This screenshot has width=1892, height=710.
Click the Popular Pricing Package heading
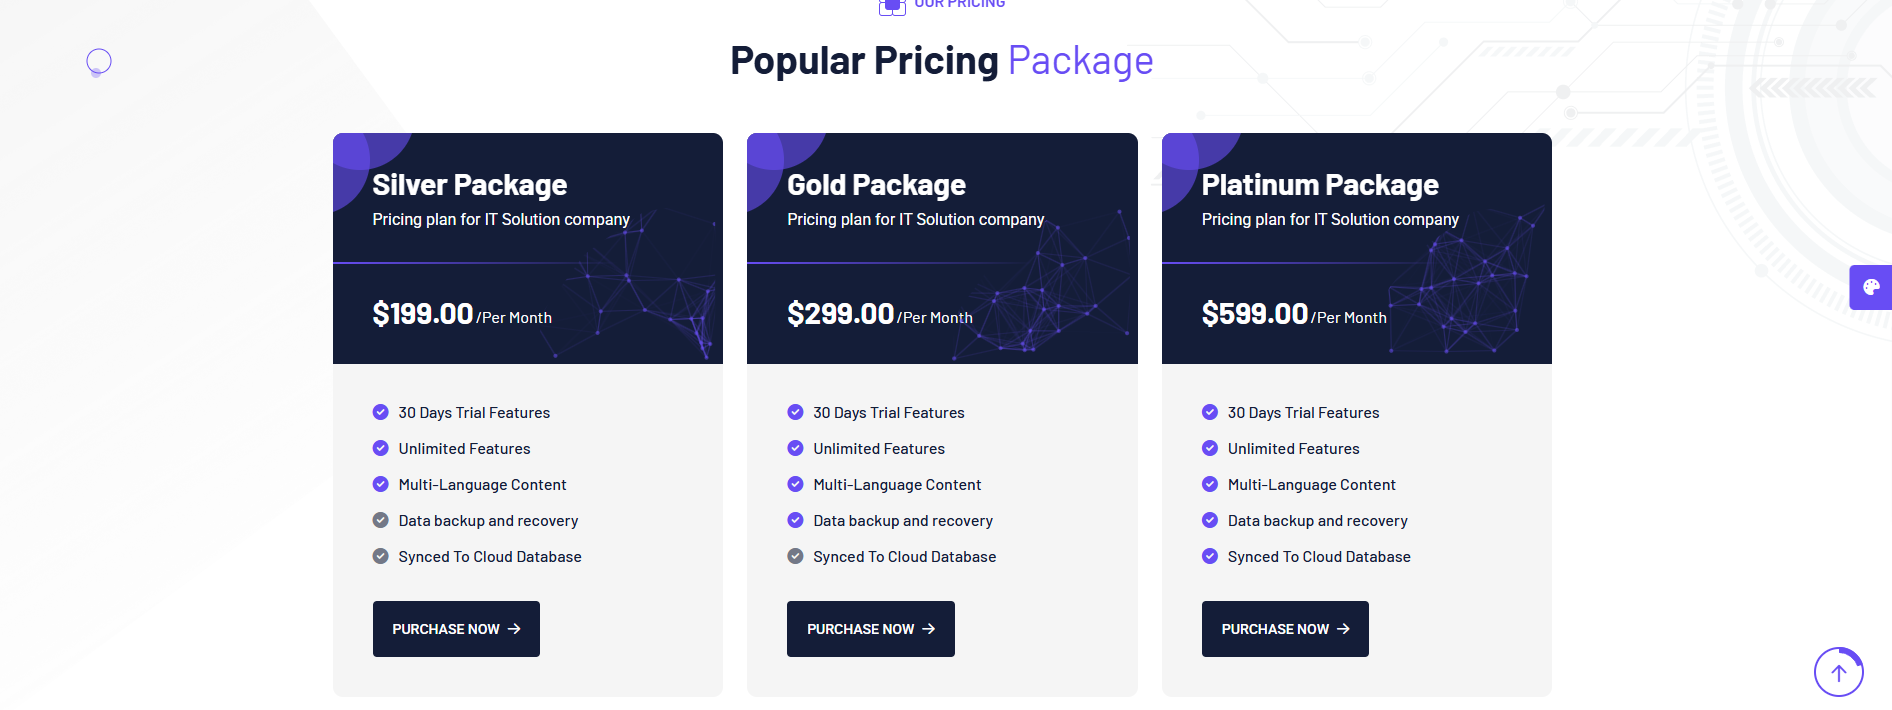(941, 61)
